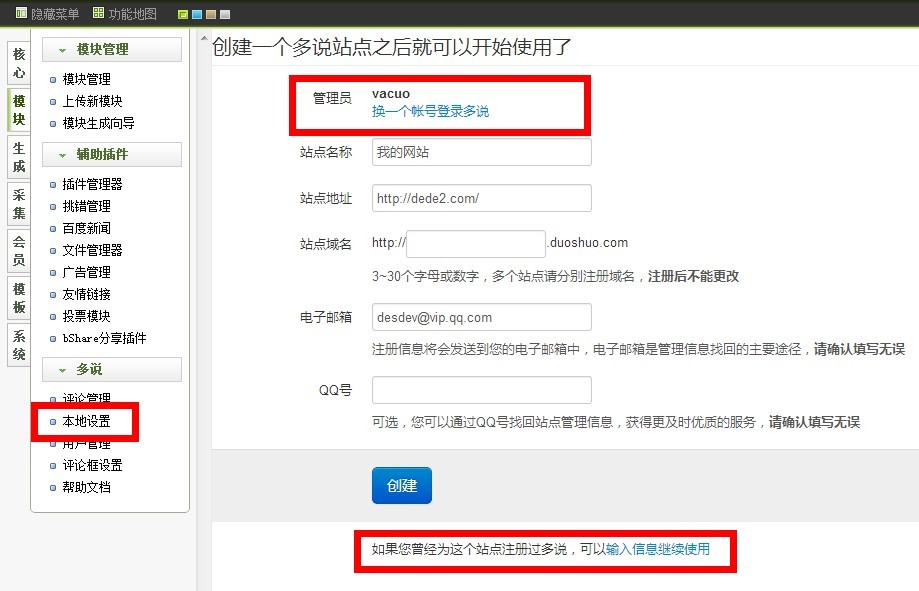Choose the tan color theme swatch

(211, 14)
